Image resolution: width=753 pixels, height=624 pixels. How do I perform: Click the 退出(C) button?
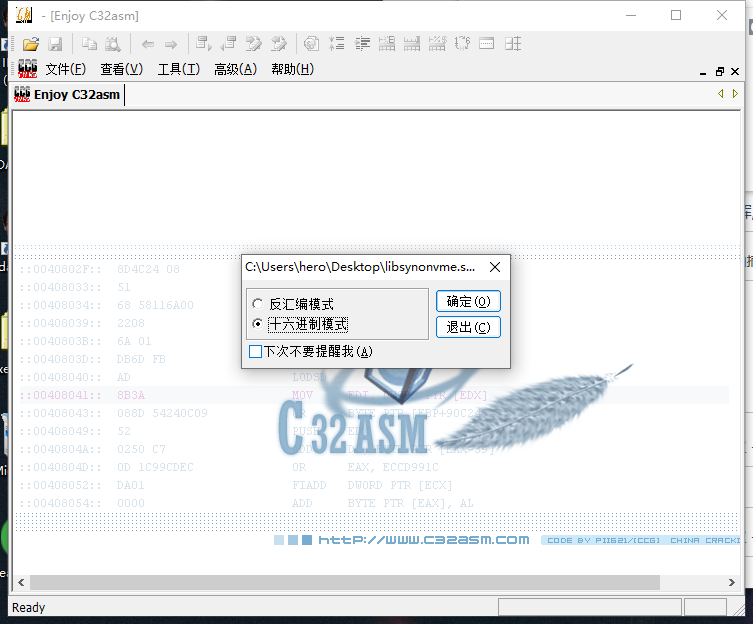pyautogui.click(x=468, y=327)
